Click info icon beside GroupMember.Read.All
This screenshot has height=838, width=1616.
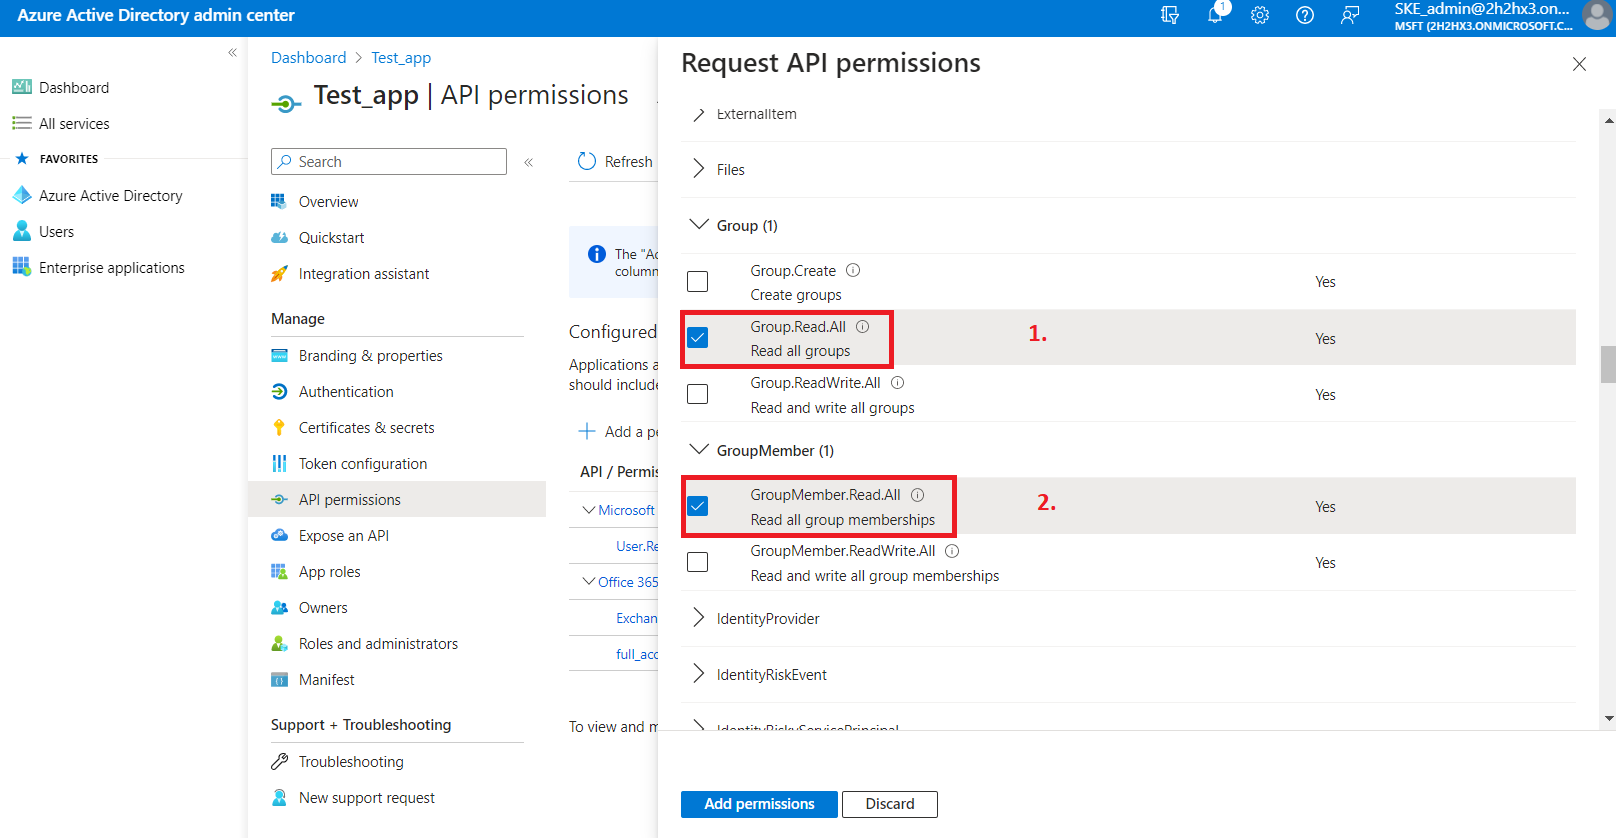(x=917, y=495)
